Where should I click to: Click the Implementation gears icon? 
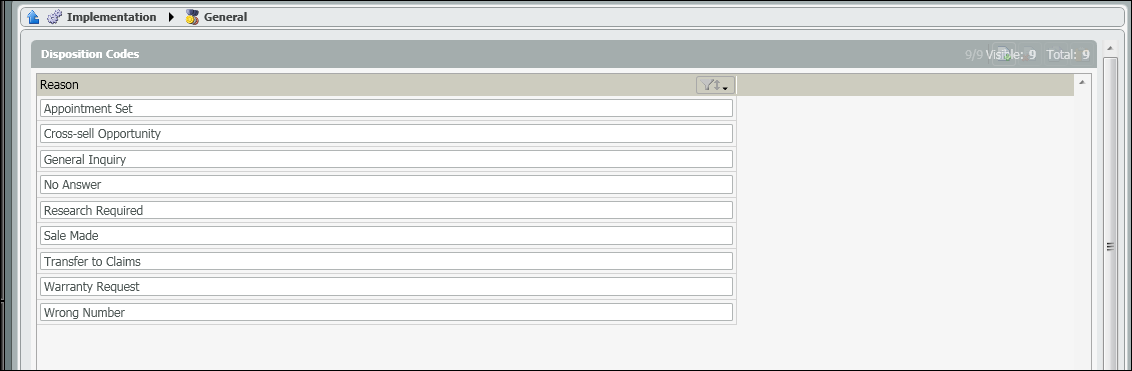point(55,17)
